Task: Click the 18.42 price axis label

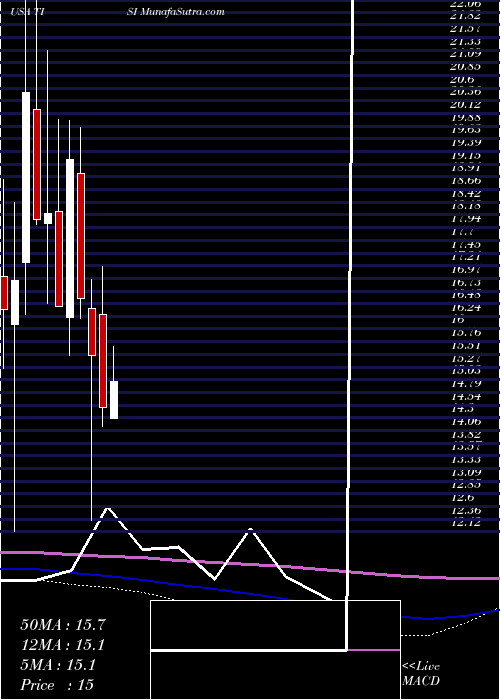Action: (468, 193)
